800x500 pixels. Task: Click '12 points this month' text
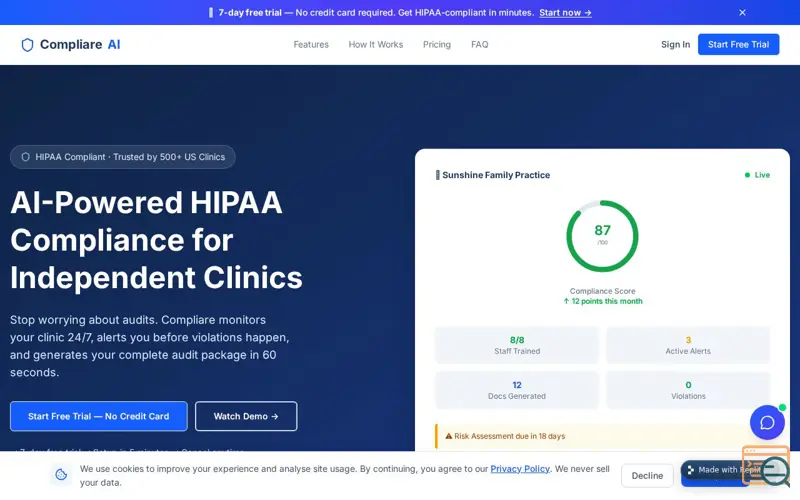603,302
